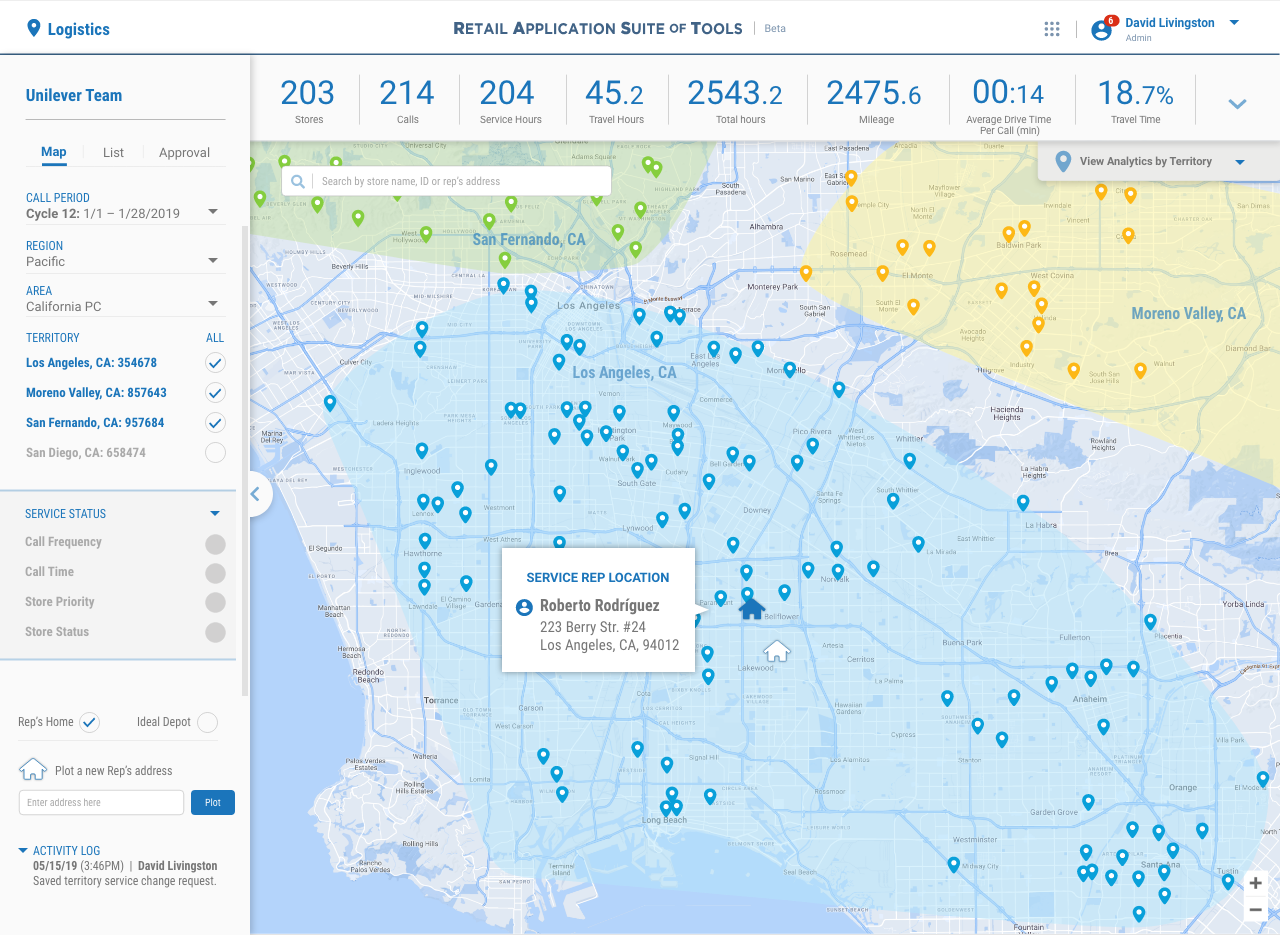Check the San Diego, CA: 658474 territory
Screen dimensions: 1280x935
tap(215, 452)
